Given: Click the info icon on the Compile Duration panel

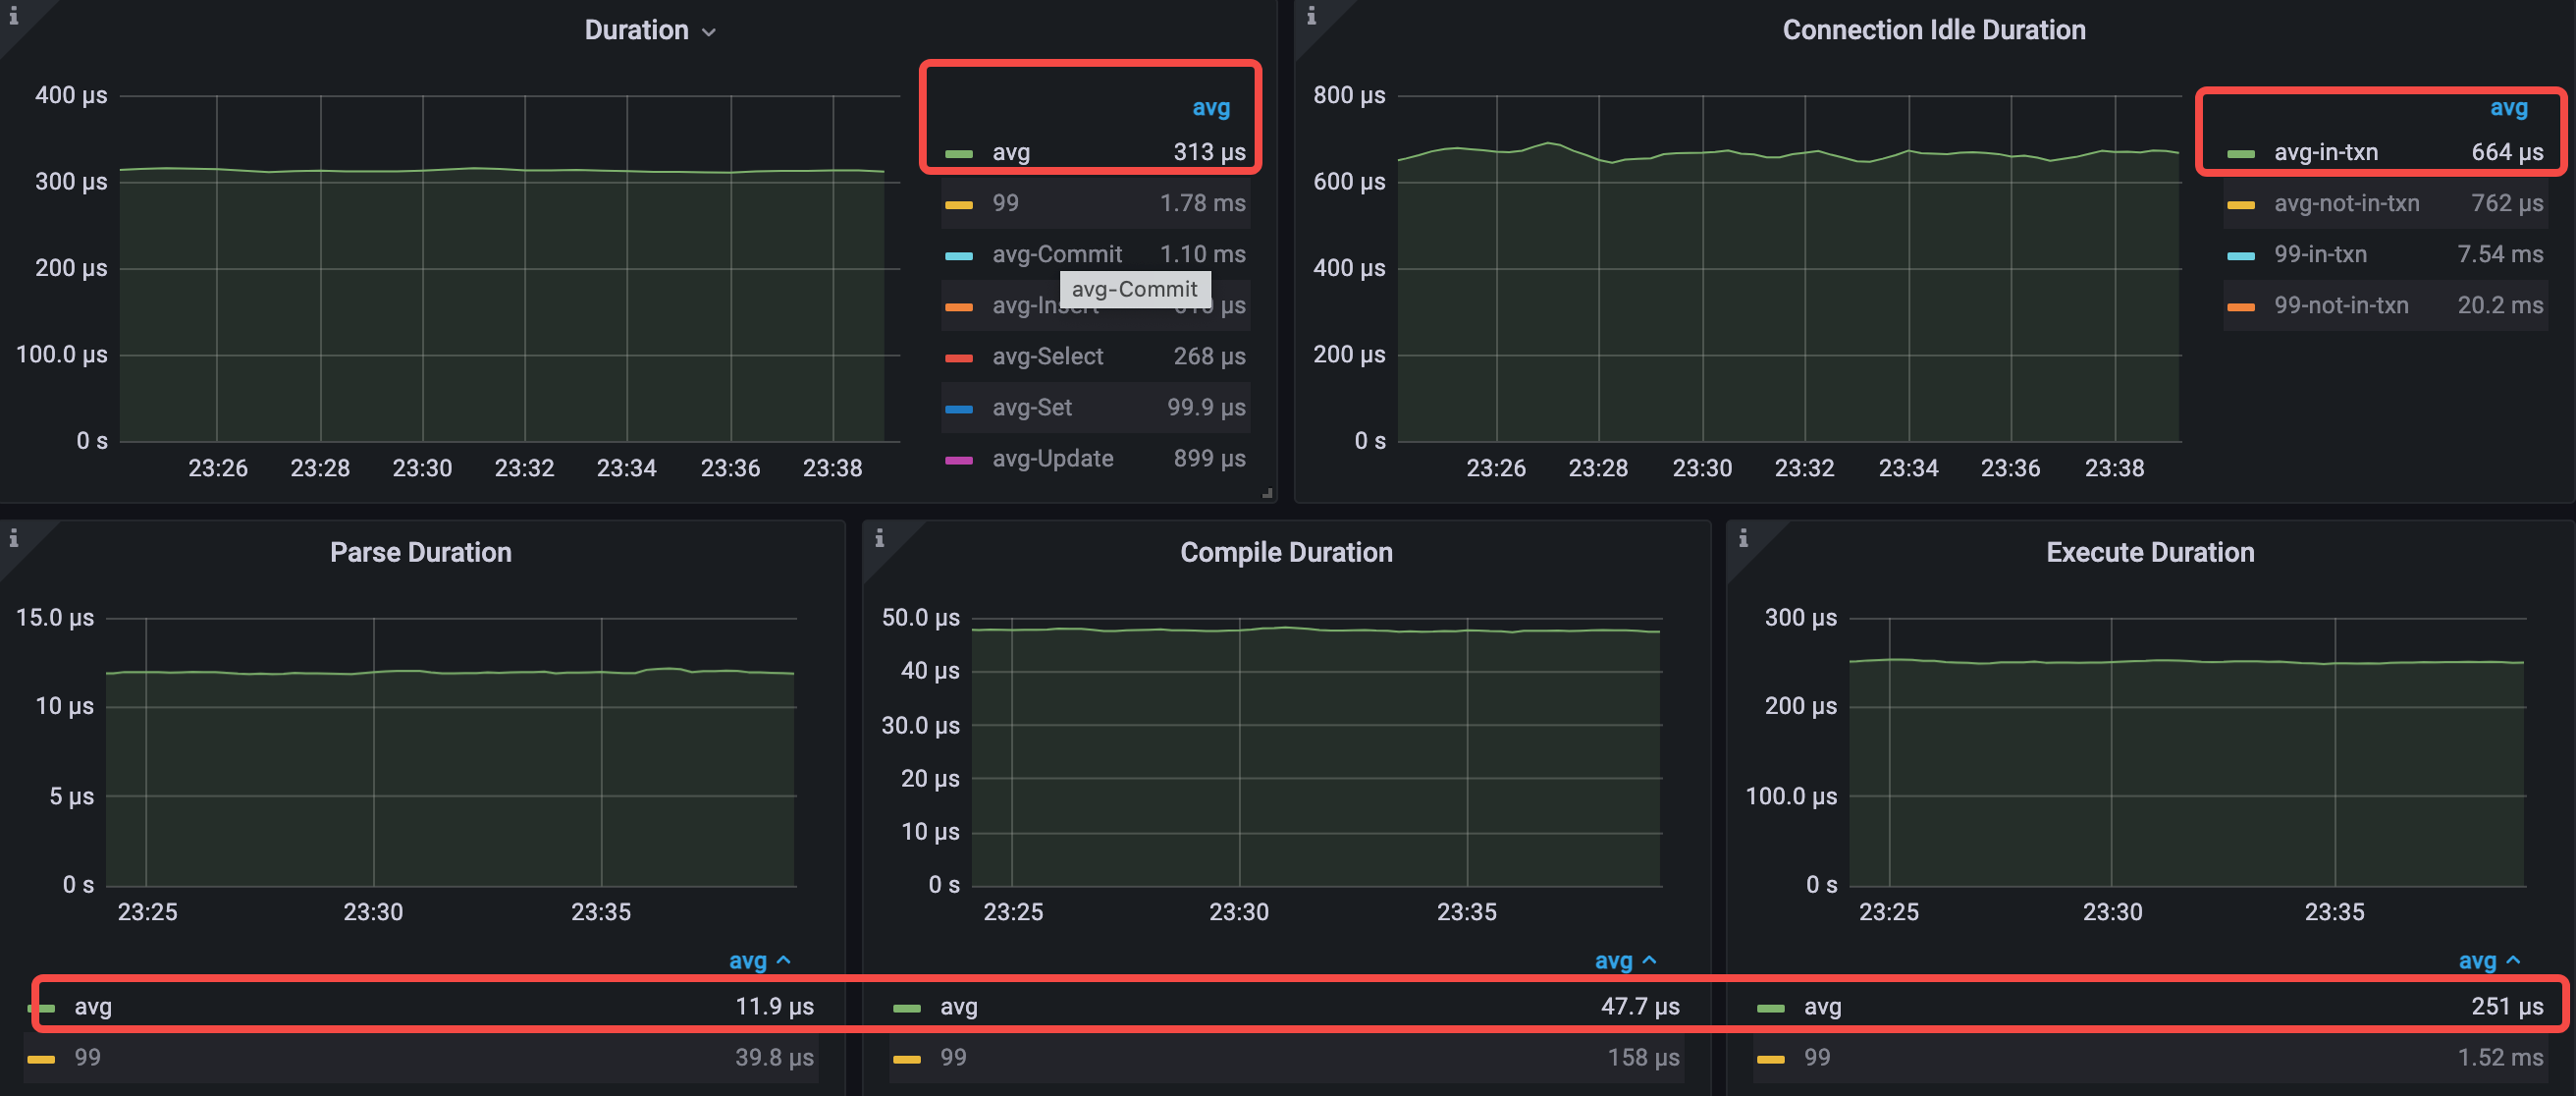Looking at the screenshot, I should pos(880,538).
